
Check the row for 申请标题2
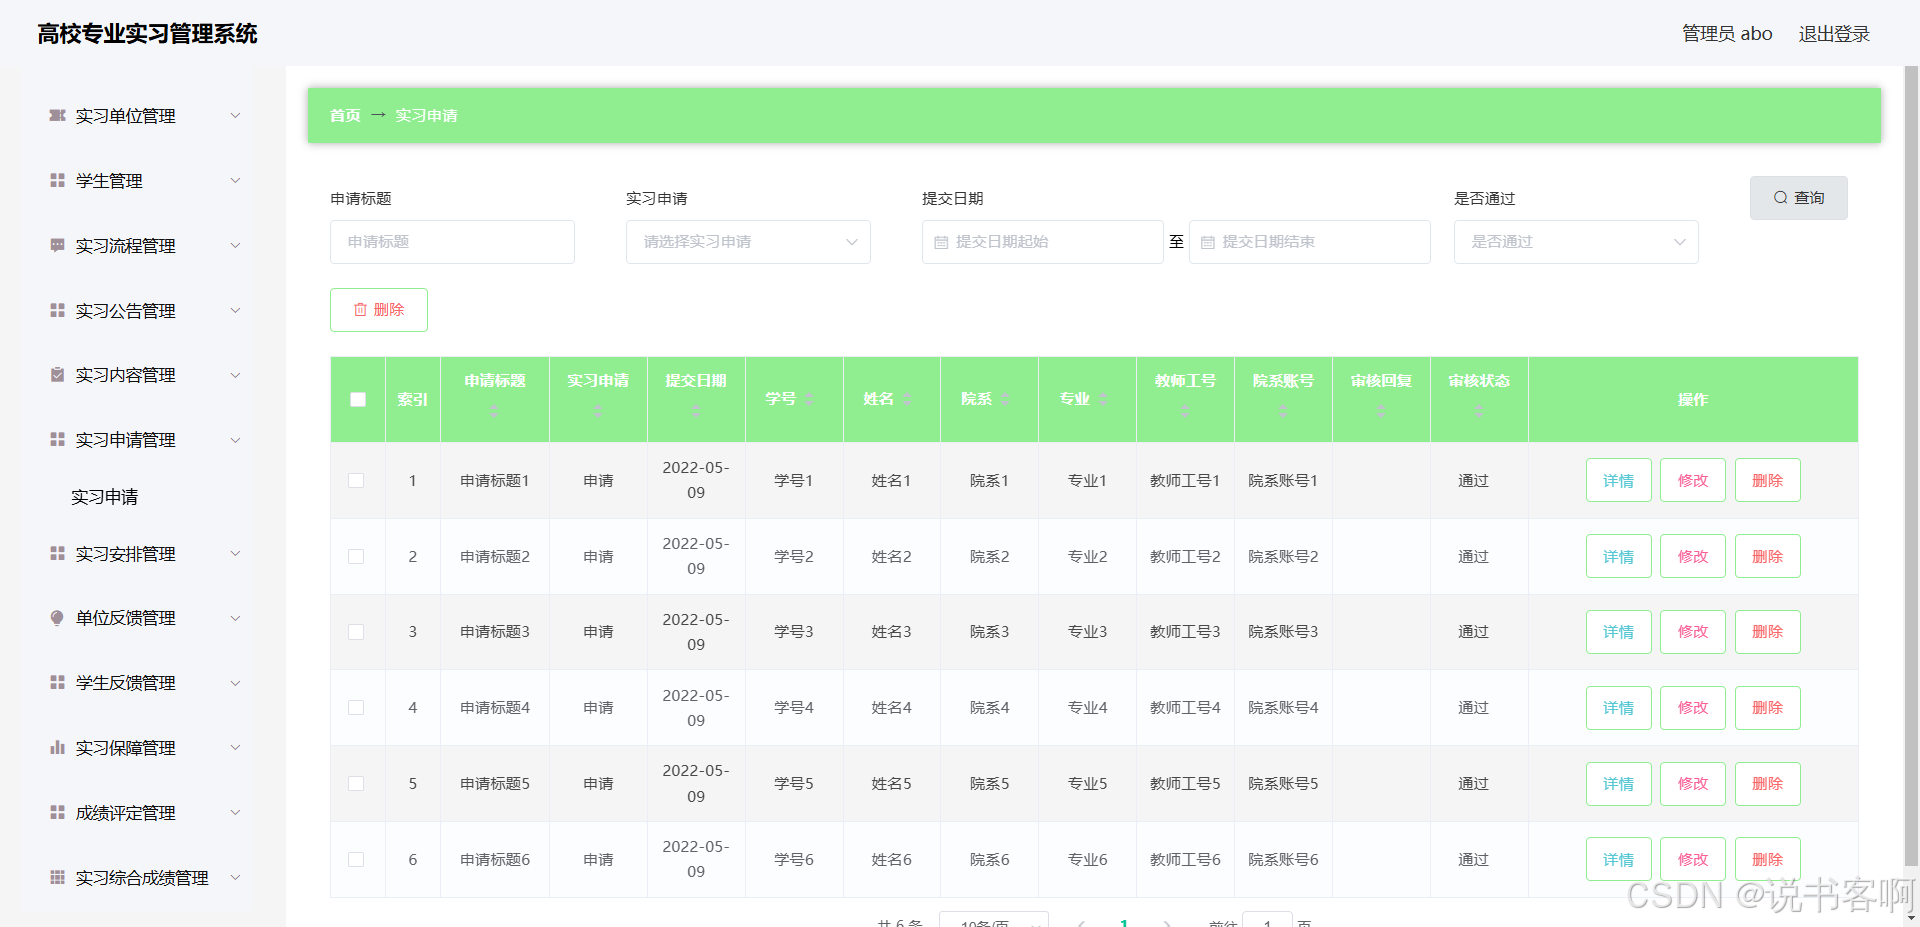356,557
